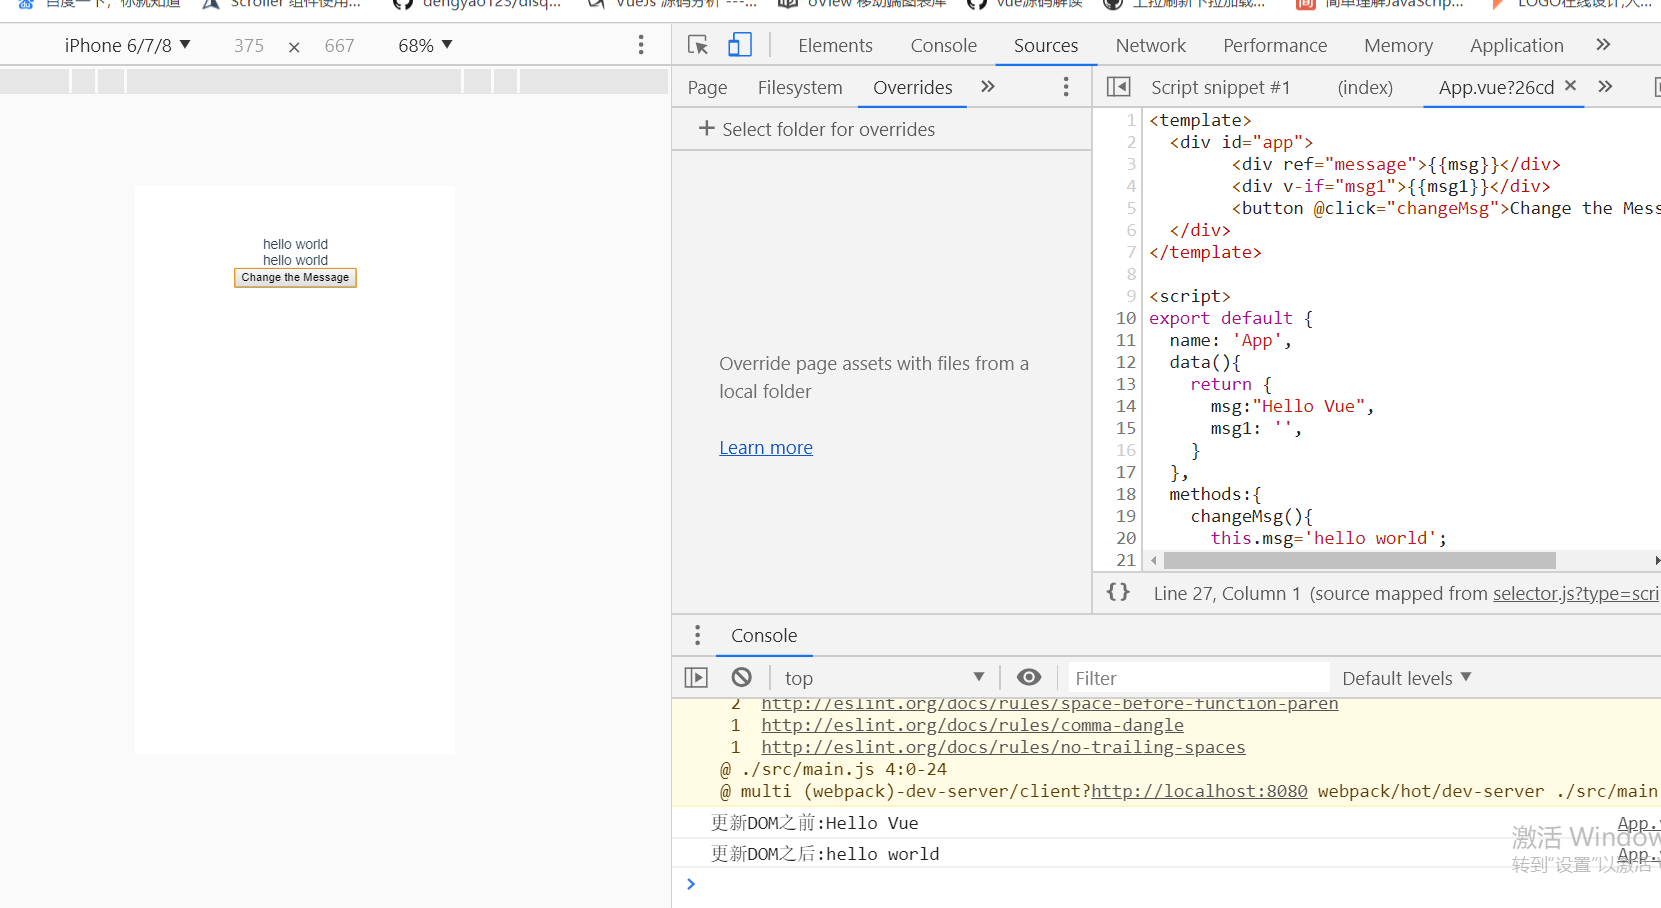This screenshot has width=1661, height=908.
Task: Add folder using the plus icon
Action: (706, 128)
